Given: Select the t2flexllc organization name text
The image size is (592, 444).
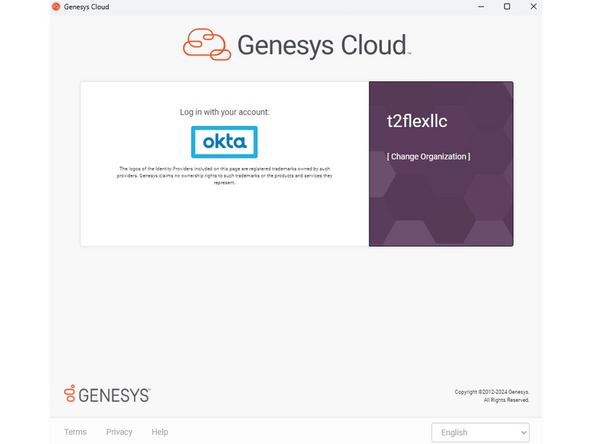Looking at the screenshot, I should point(417,121).
